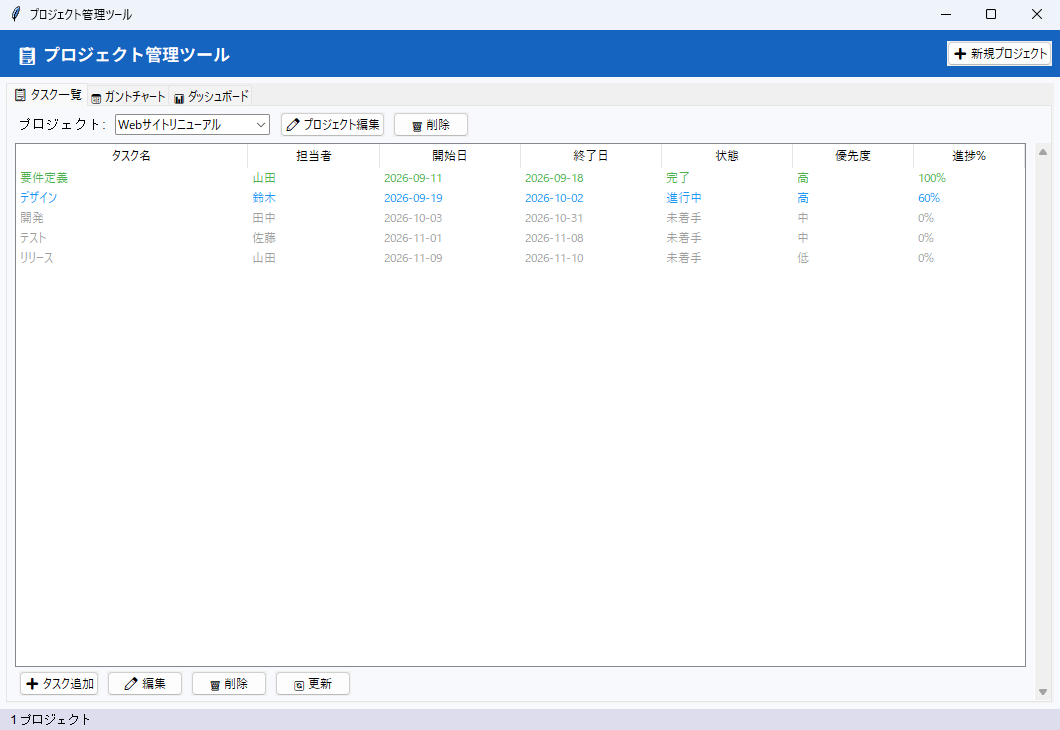This screenshot has height=730, width=1060.
Task: Click the plus icon on 新規プロジェクト
Action: 960,53
